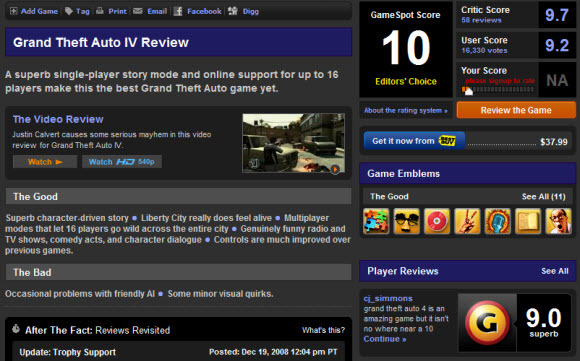Click the User Score 9.2 value
The height and width of the screenshot is (361, 580).
557,45
